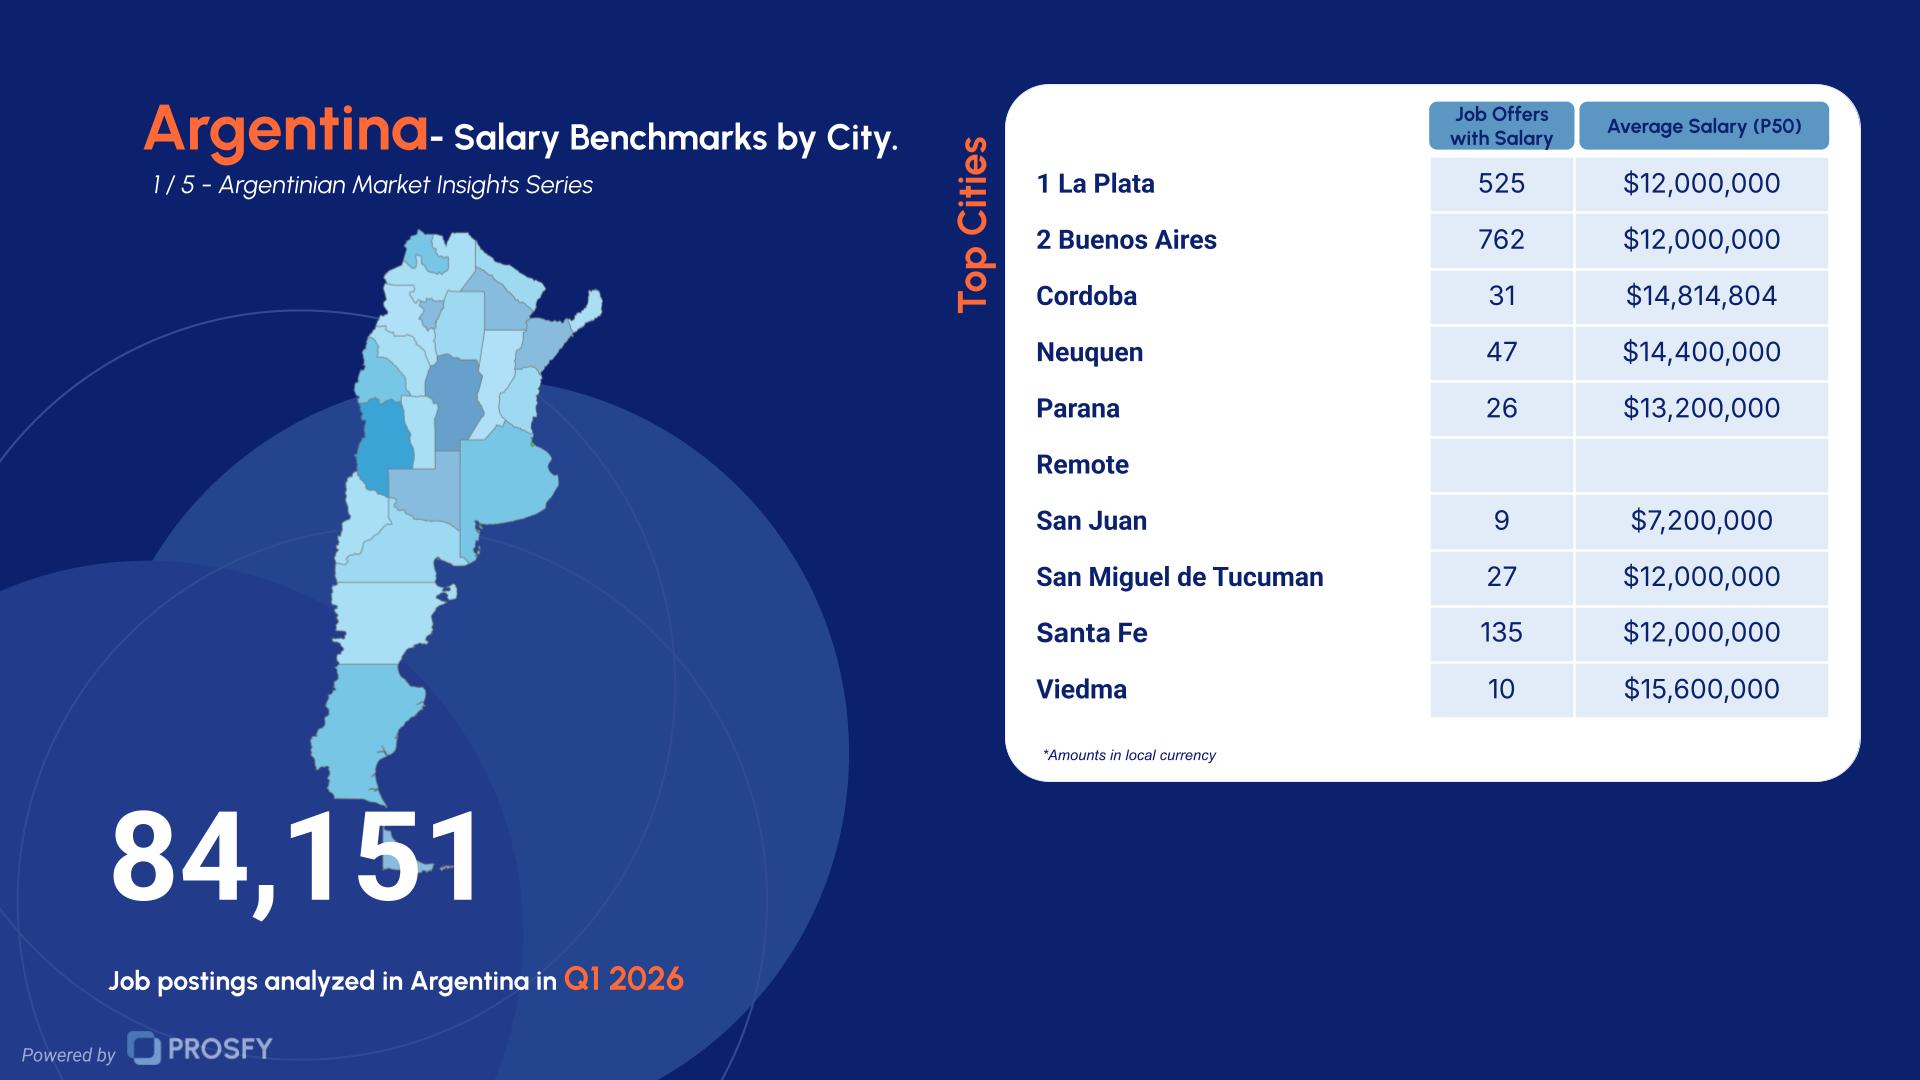1920x1080 pixels.
Task: Select the 'San Miguel de Tucuman' row label
Action: pos(1179,577)
